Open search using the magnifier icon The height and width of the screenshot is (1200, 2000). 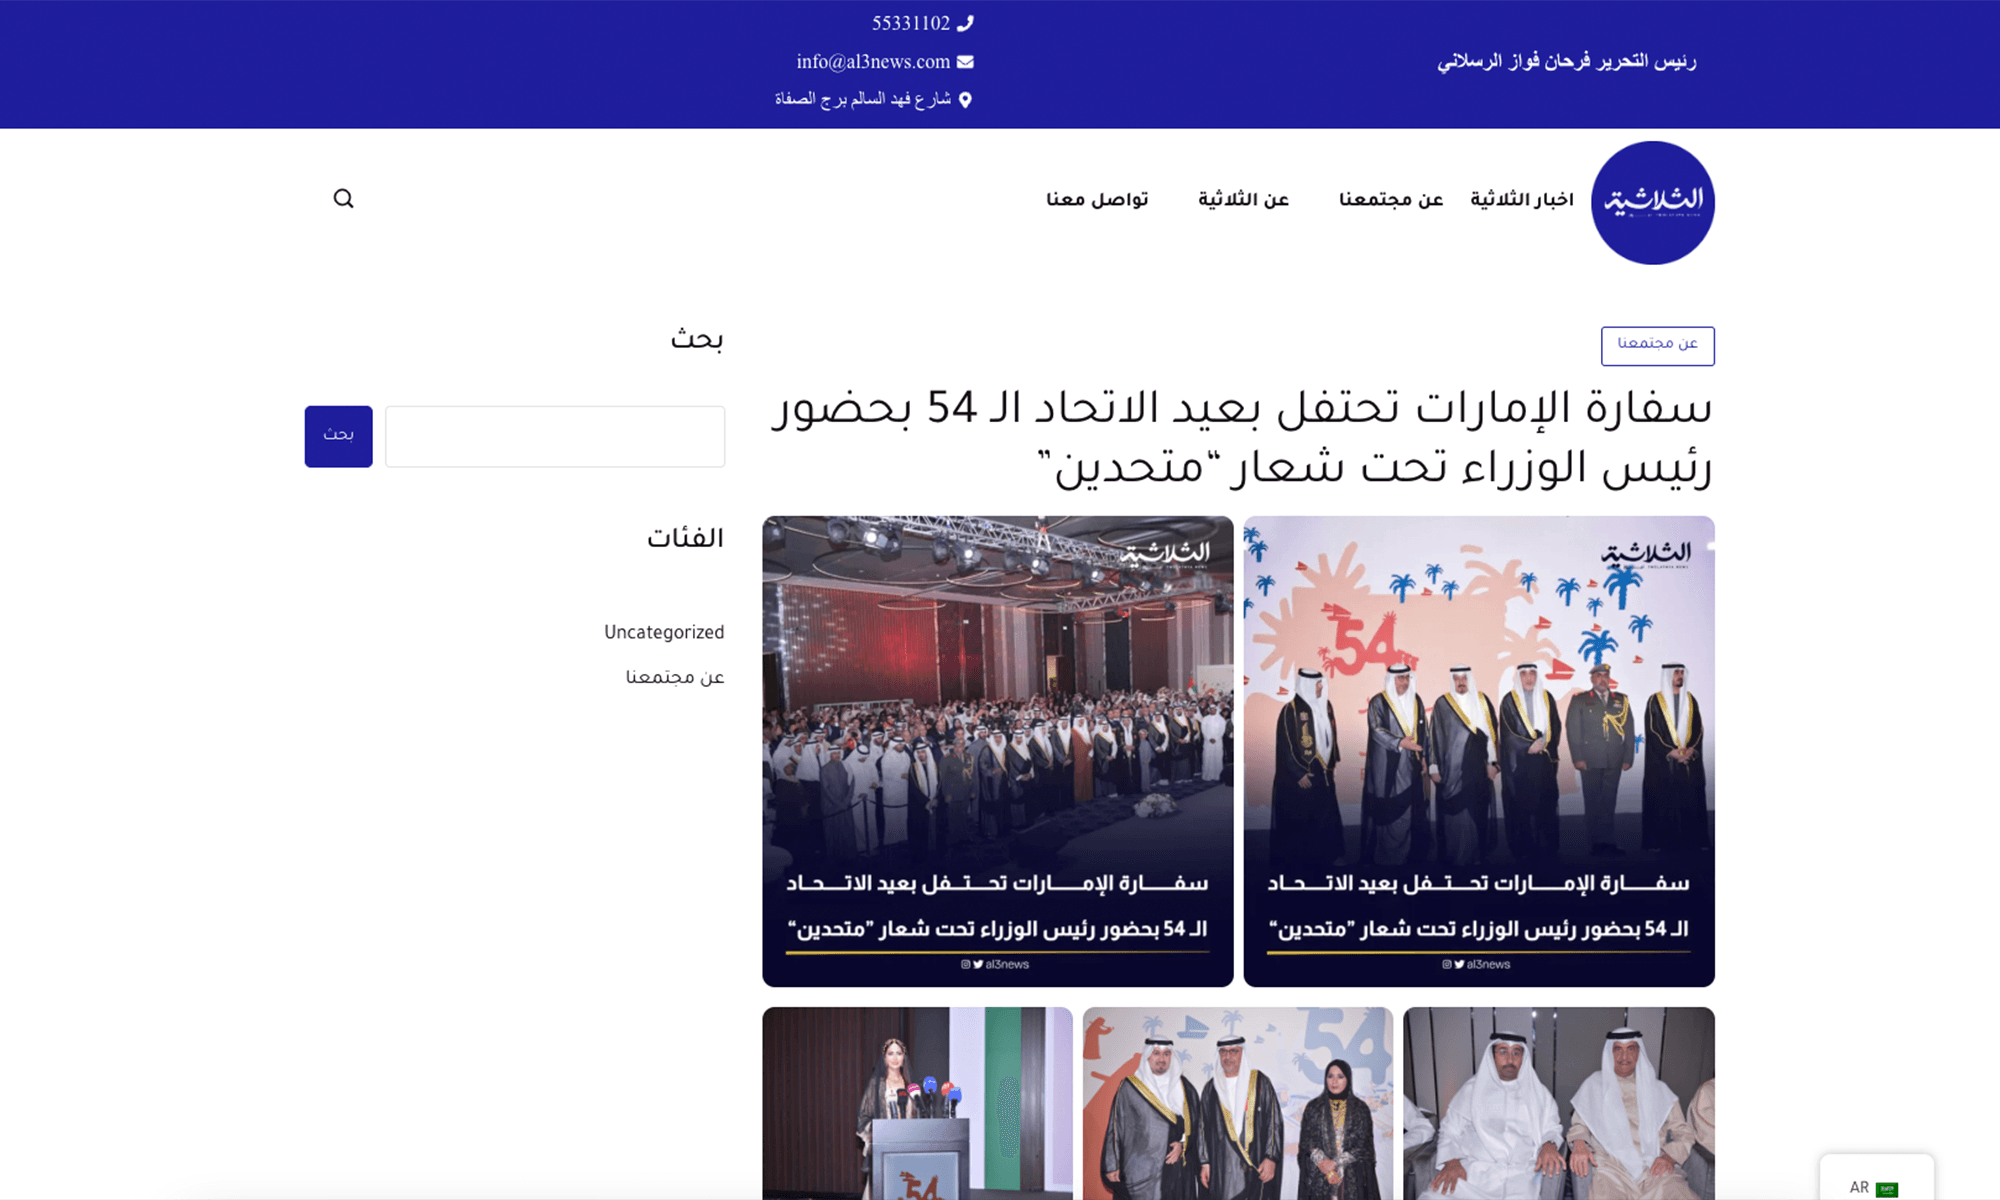tap(343, 198)
